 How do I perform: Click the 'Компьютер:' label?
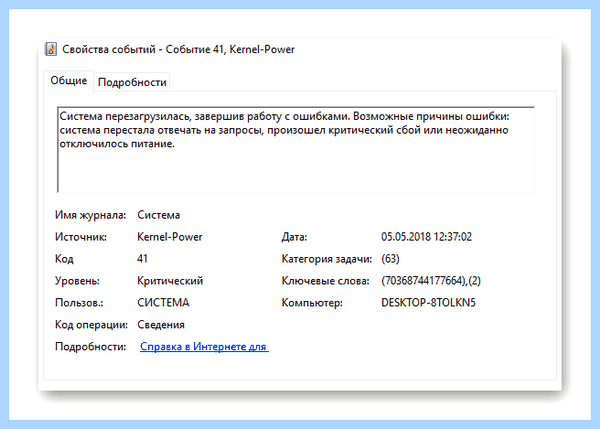(312, 303)
